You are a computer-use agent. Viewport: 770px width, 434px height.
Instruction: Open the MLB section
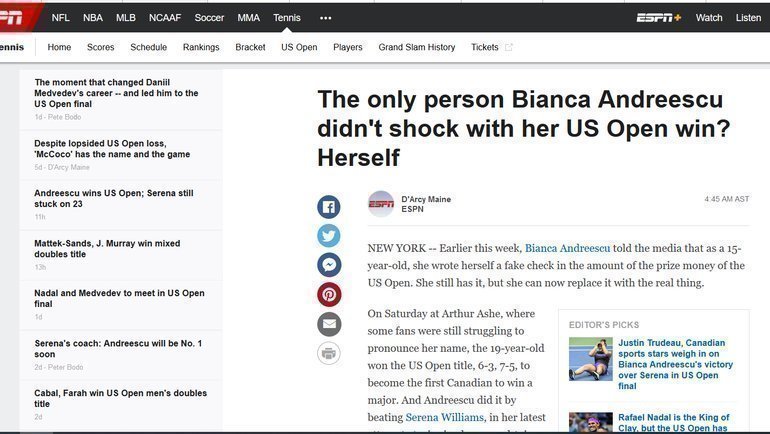[x=126, y=18]
